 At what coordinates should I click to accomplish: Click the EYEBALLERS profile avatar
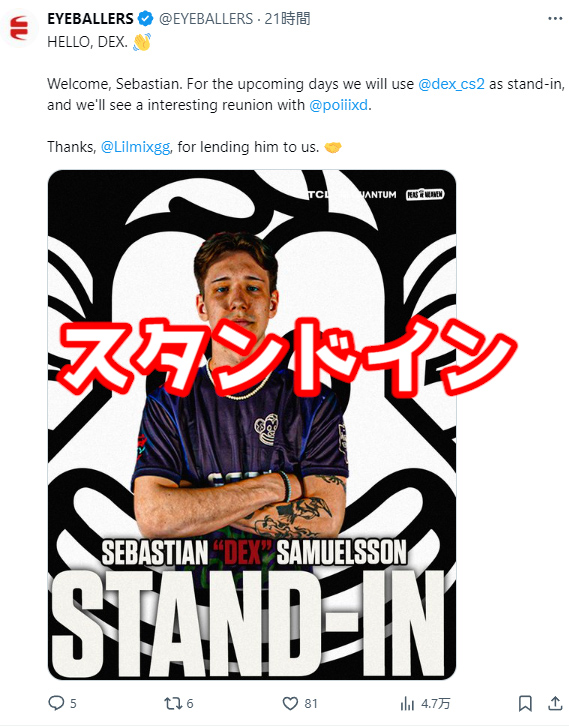point(19,28)
